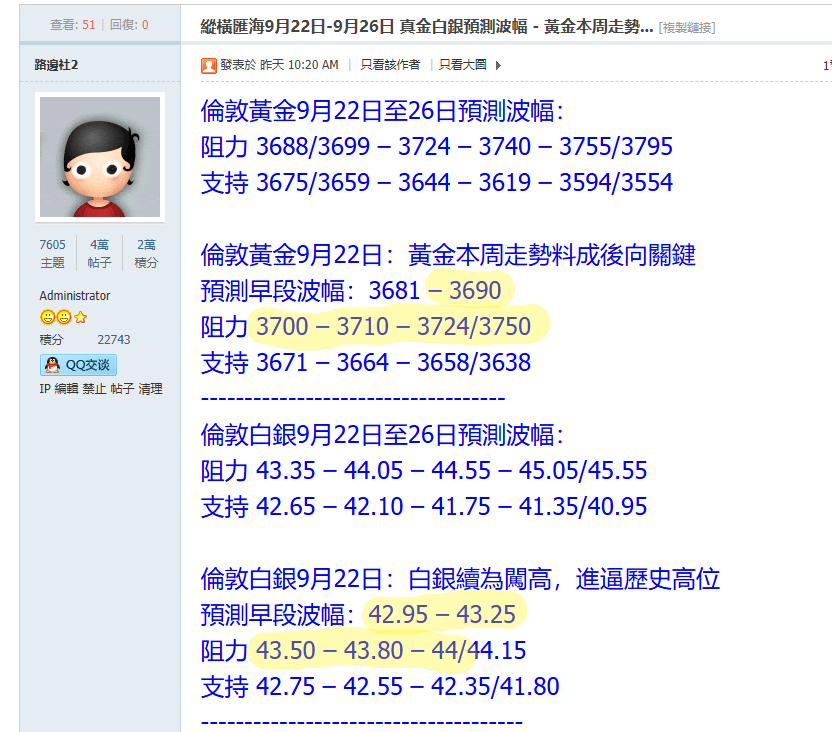The image size is (832, 732).
Task: Open the 7605 主題 count link
Action: tap(52, 245)
